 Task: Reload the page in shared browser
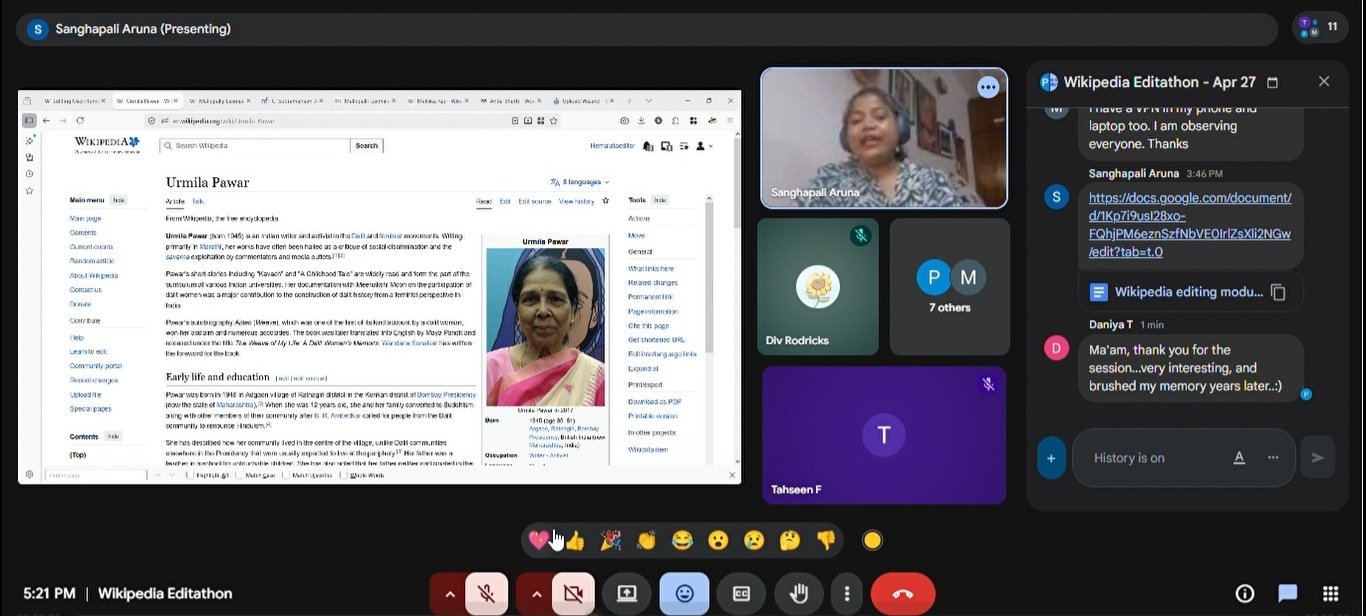pyautogui.click(x=79, y=120)
